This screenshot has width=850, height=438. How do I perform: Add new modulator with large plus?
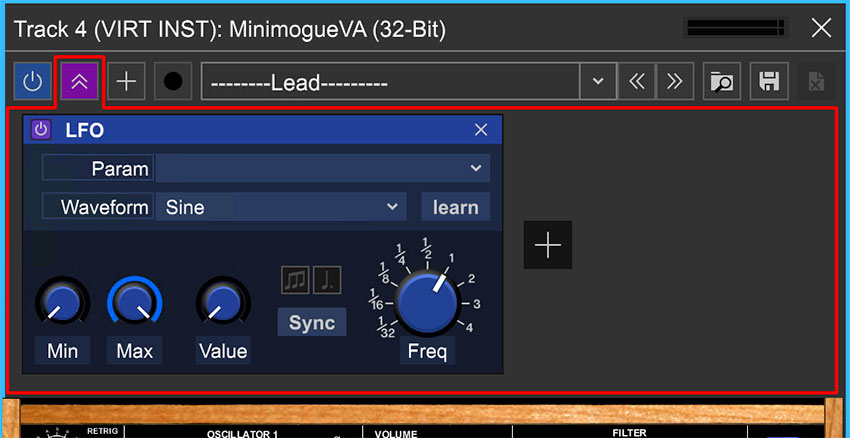pyautogui.click(x=548, y=245)
